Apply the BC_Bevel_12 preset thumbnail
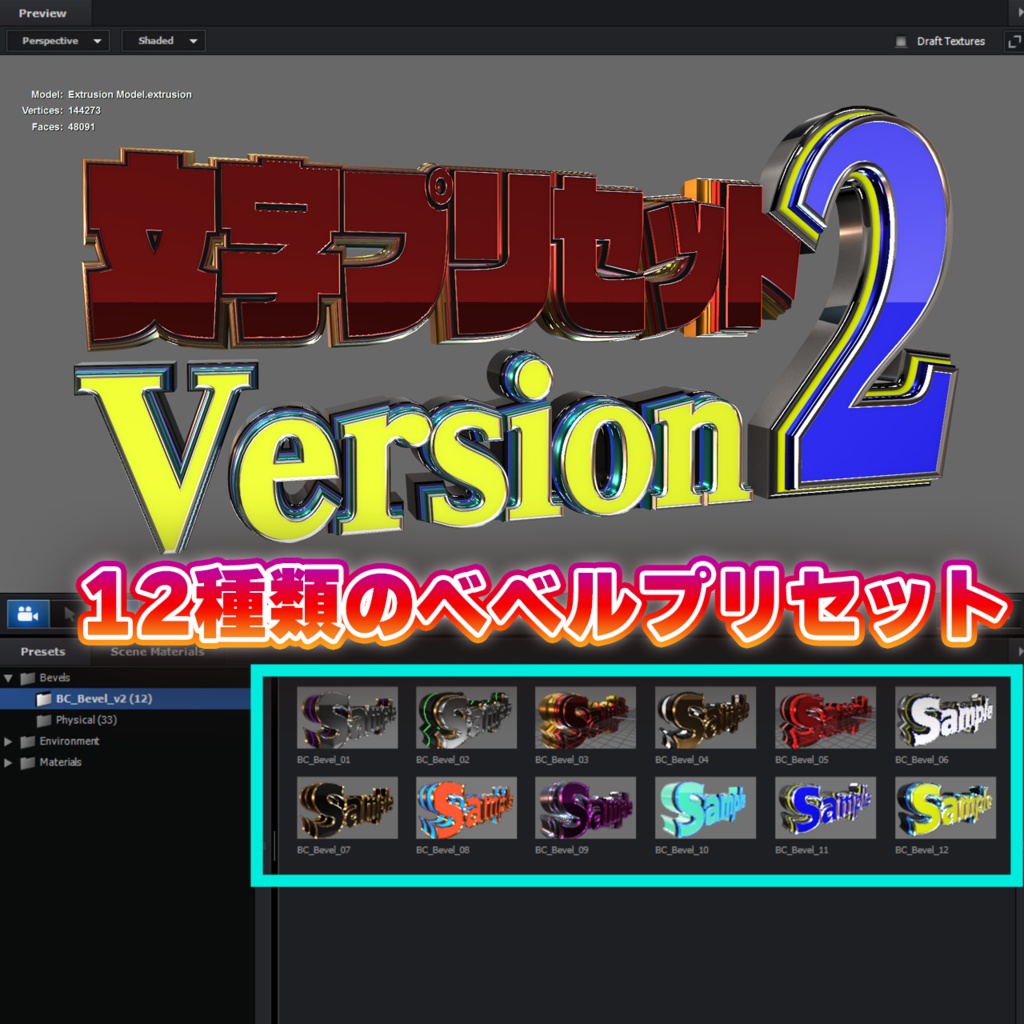The height and width of the screenshot is (1024, 1024). pos(946,806)
